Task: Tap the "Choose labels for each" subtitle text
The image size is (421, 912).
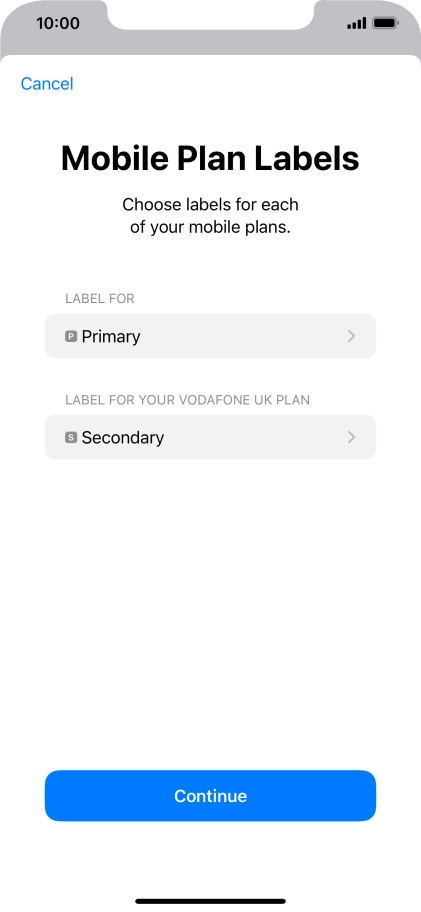Action: [x=210, y=205]
